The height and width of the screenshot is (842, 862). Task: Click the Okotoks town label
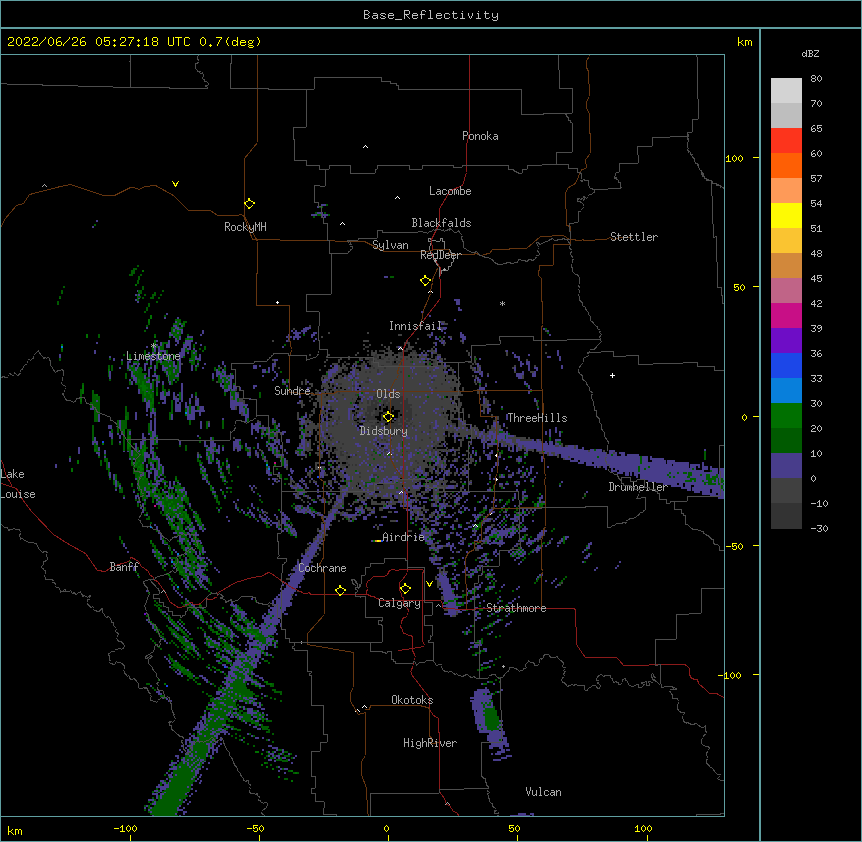[x=412, y=700]
